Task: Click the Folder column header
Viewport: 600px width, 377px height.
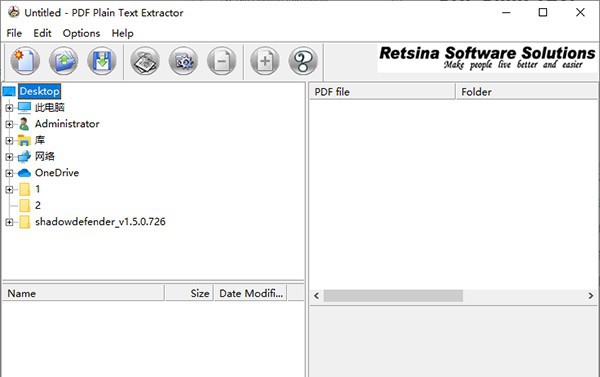Action: pos(527,92)
